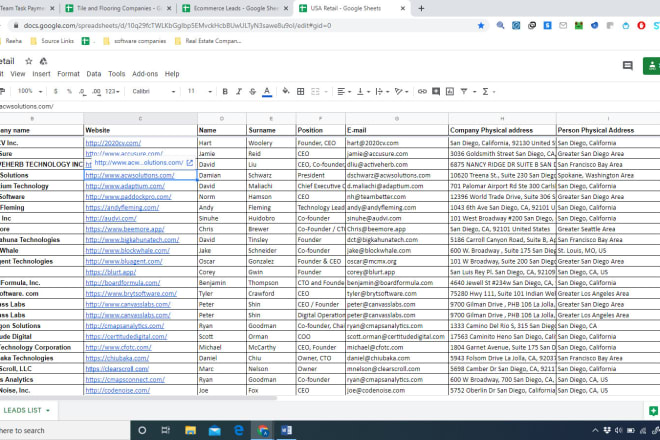
Task: Expand the filter views arrow
Action: coord(474,92)
